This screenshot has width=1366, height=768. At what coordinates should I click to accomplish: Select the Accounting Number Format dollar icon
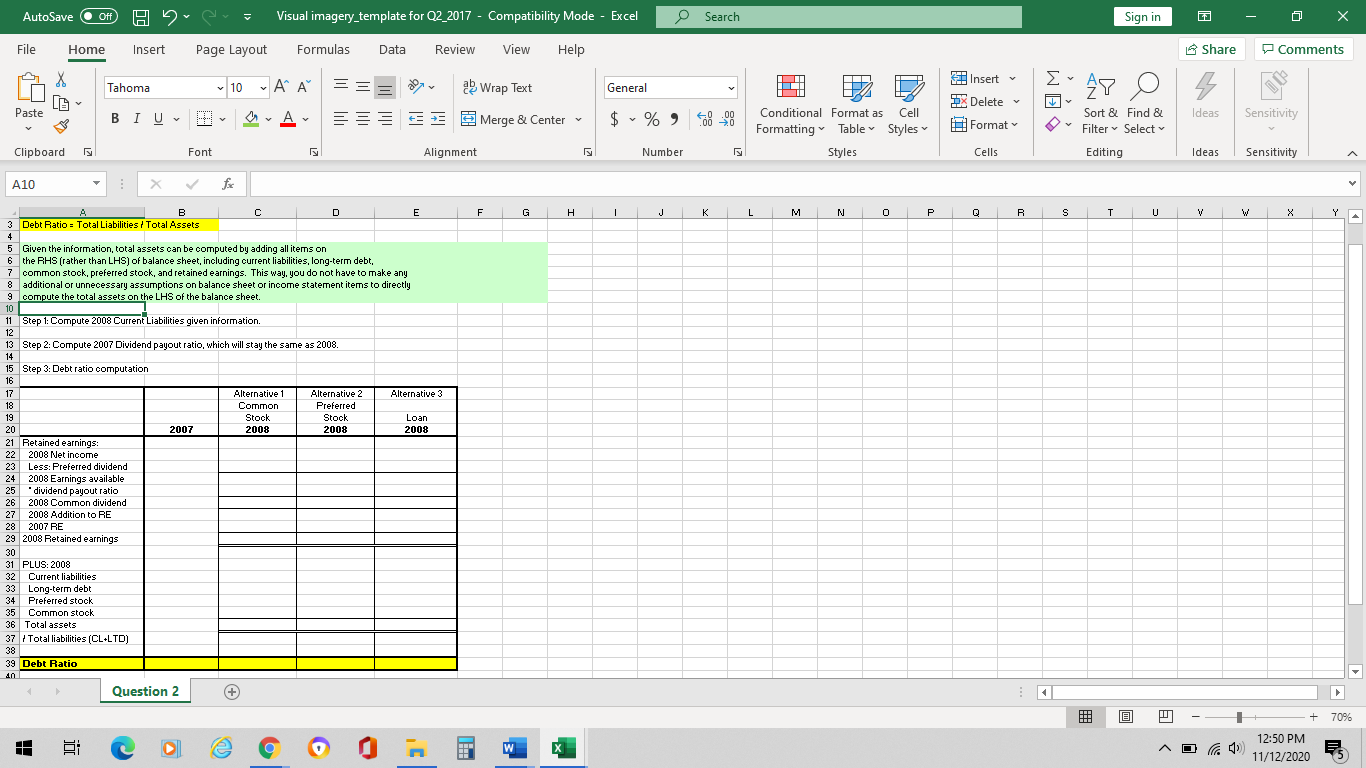click(615, 118)
